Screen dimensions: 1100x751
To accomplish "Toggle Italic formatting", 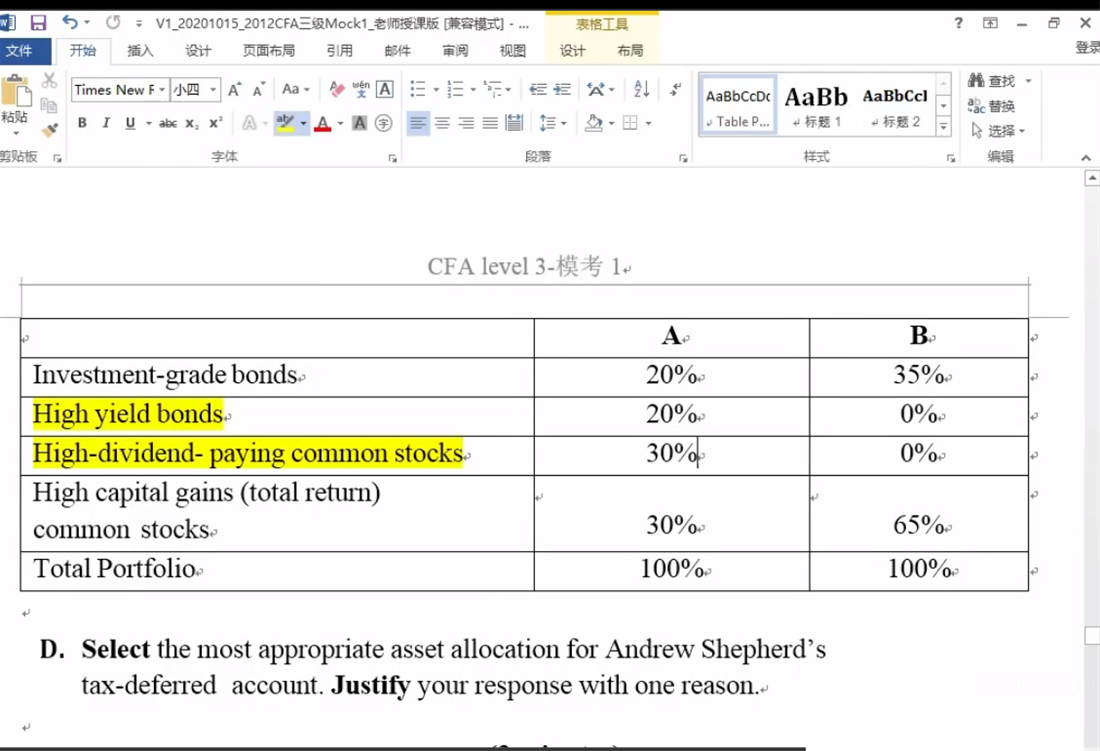I will (106, 123).
